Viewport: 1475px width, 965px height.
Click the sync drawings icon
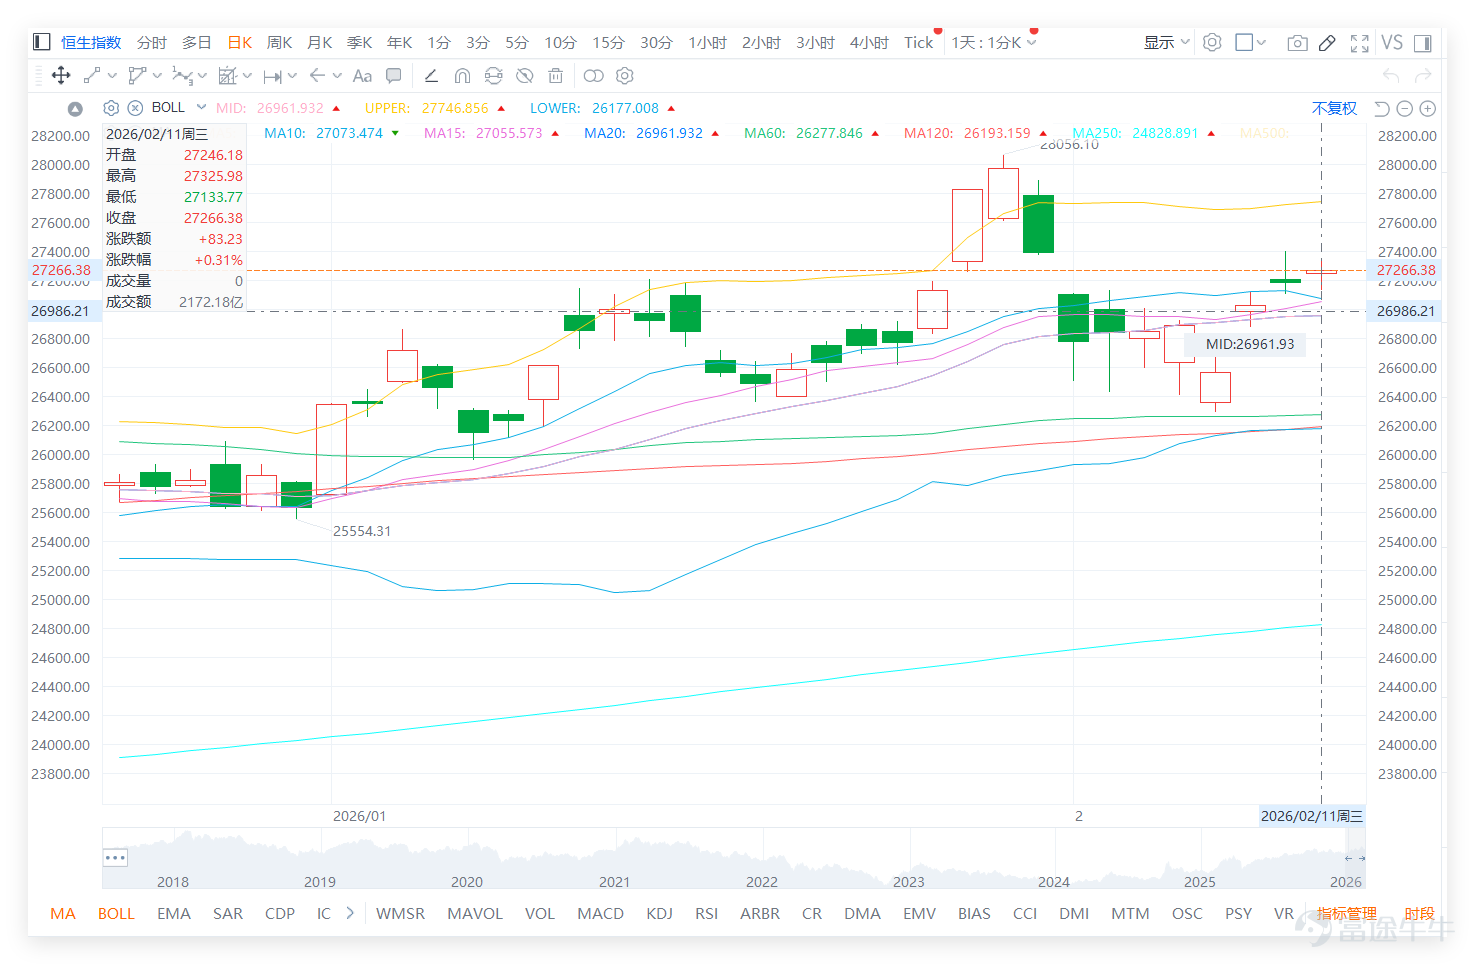(493, 76)
